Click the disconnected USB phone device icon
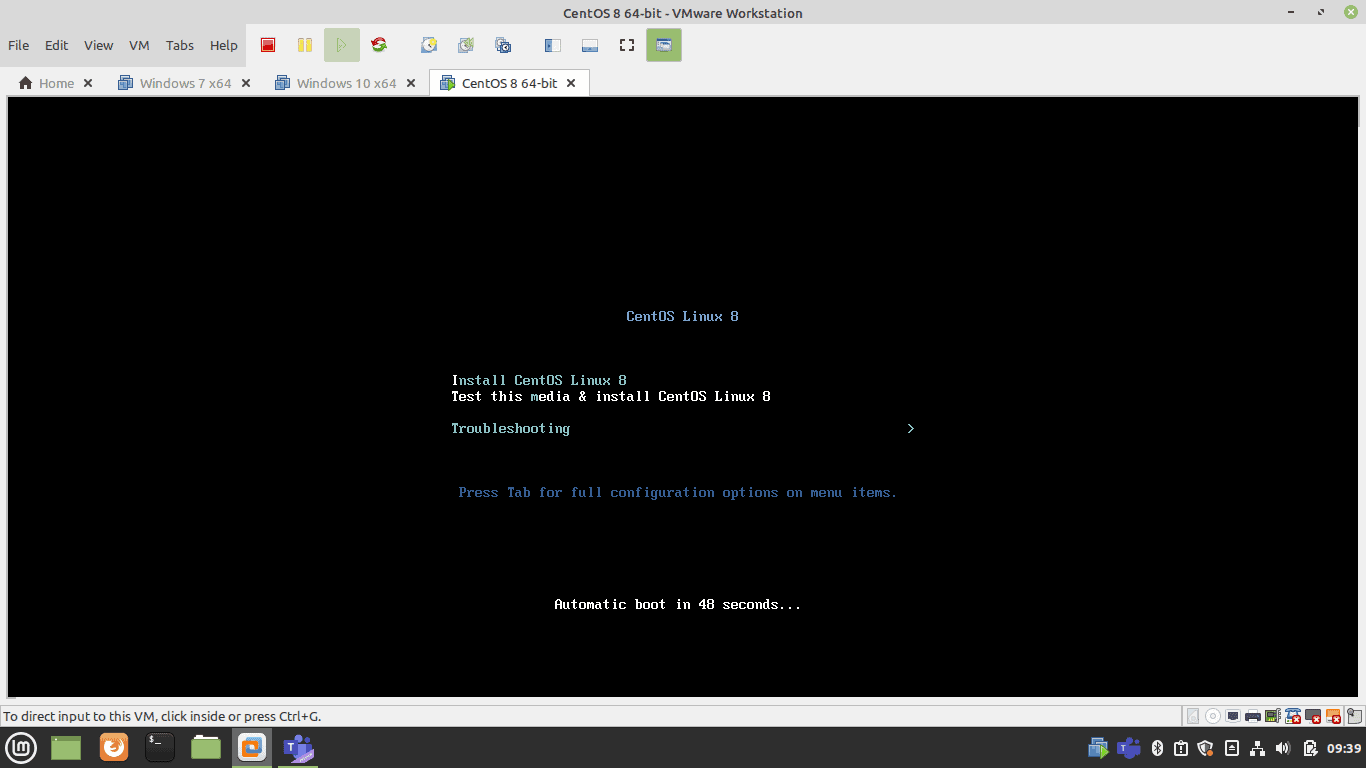The width and height of the screenshot is (1366, 768). click(x=1293, y=716)
